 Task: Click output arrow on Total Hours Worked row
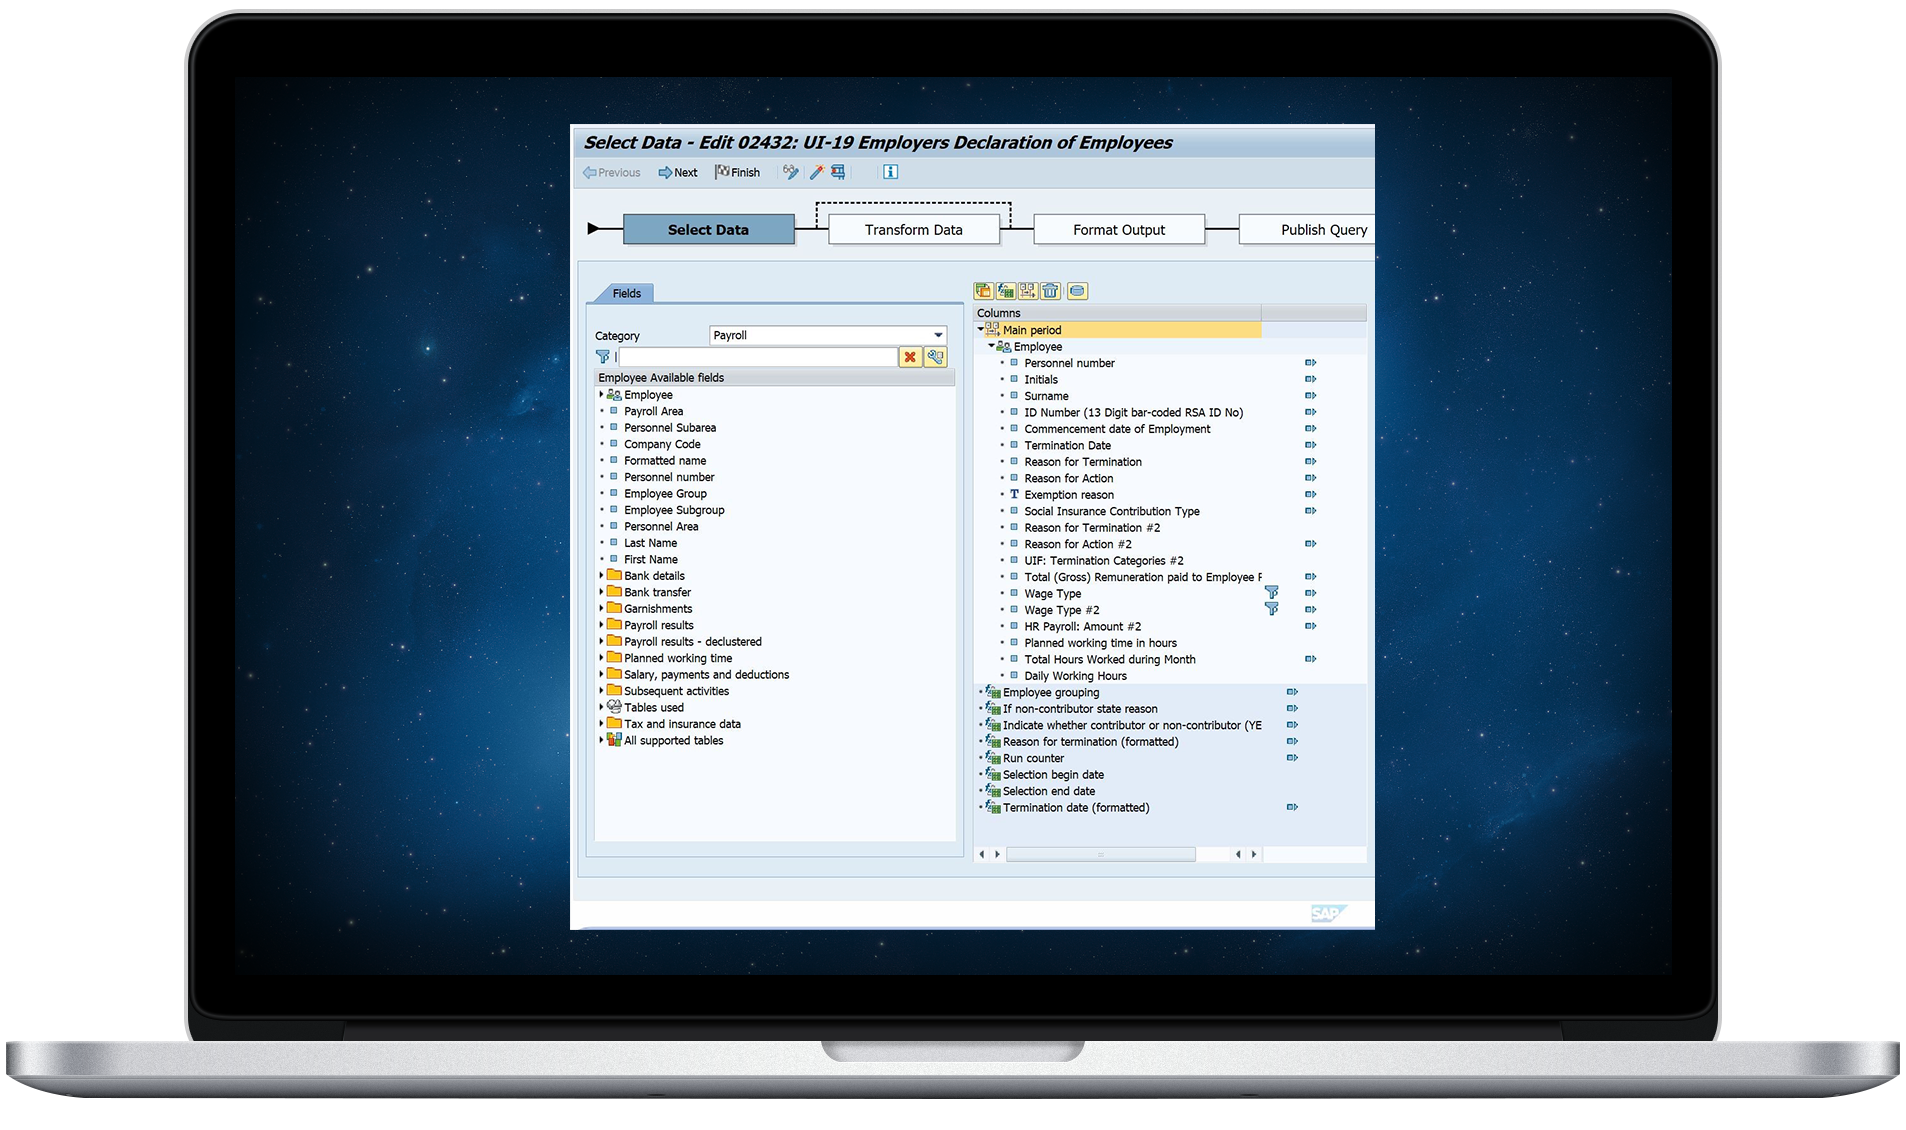tap(1310, 659)
